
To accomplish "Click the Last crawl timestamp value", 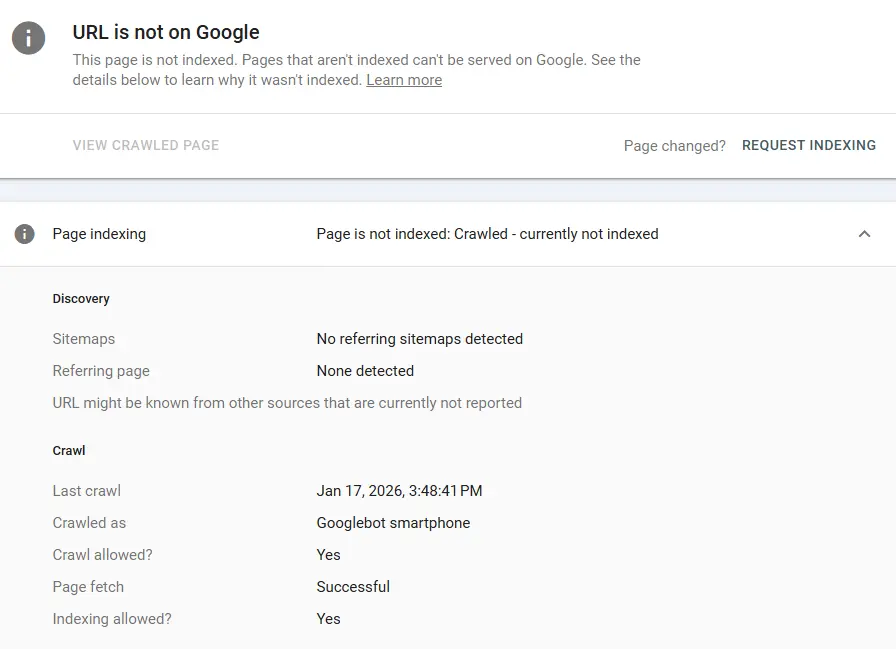I will pos(399,491).
